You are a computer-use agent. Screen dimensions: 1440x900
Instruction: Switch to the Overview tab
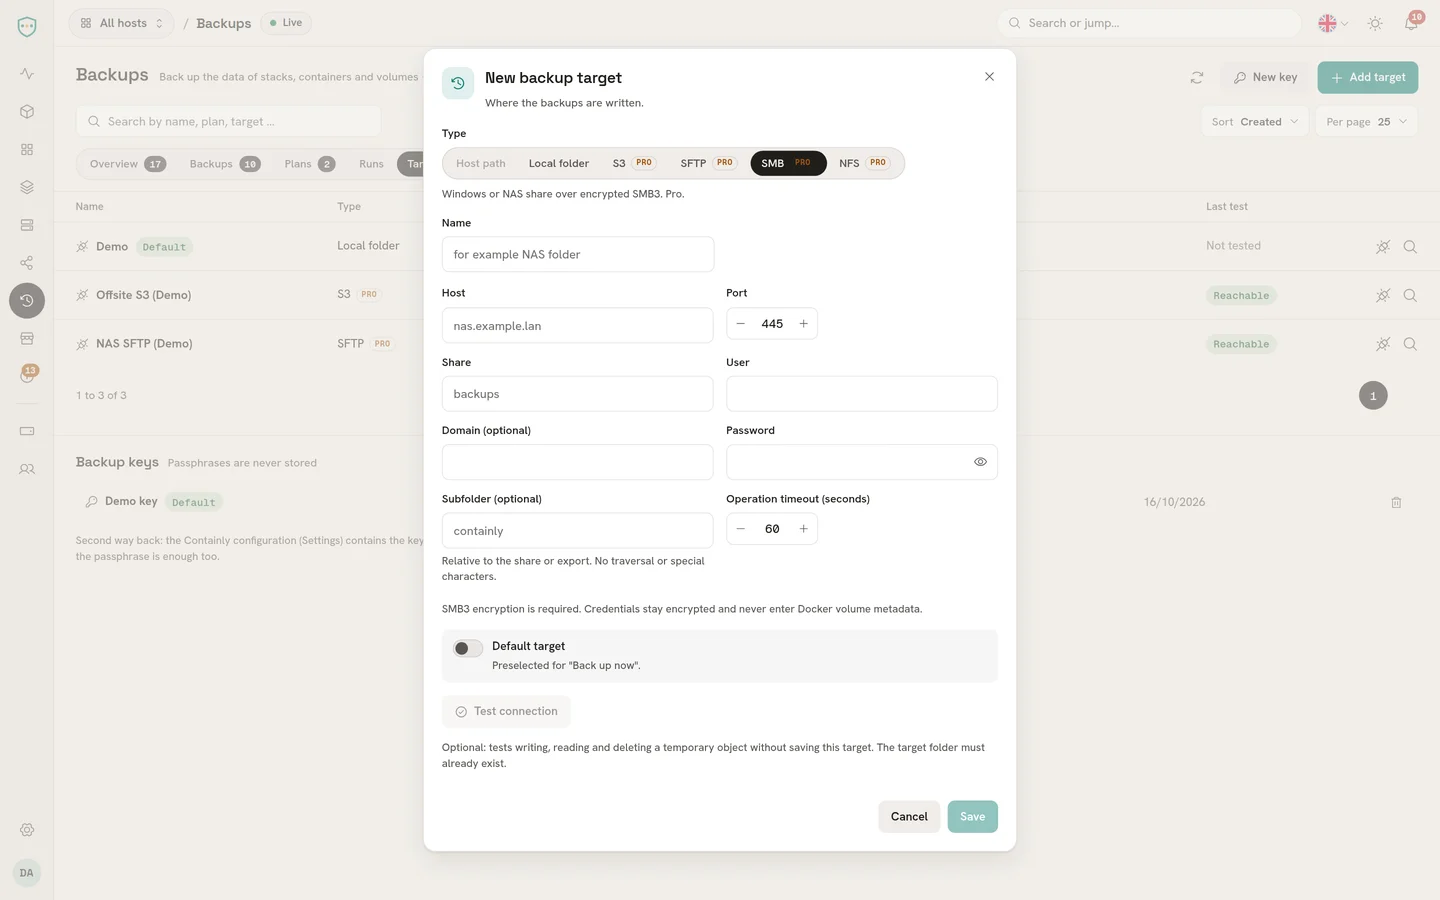point(128,164)
